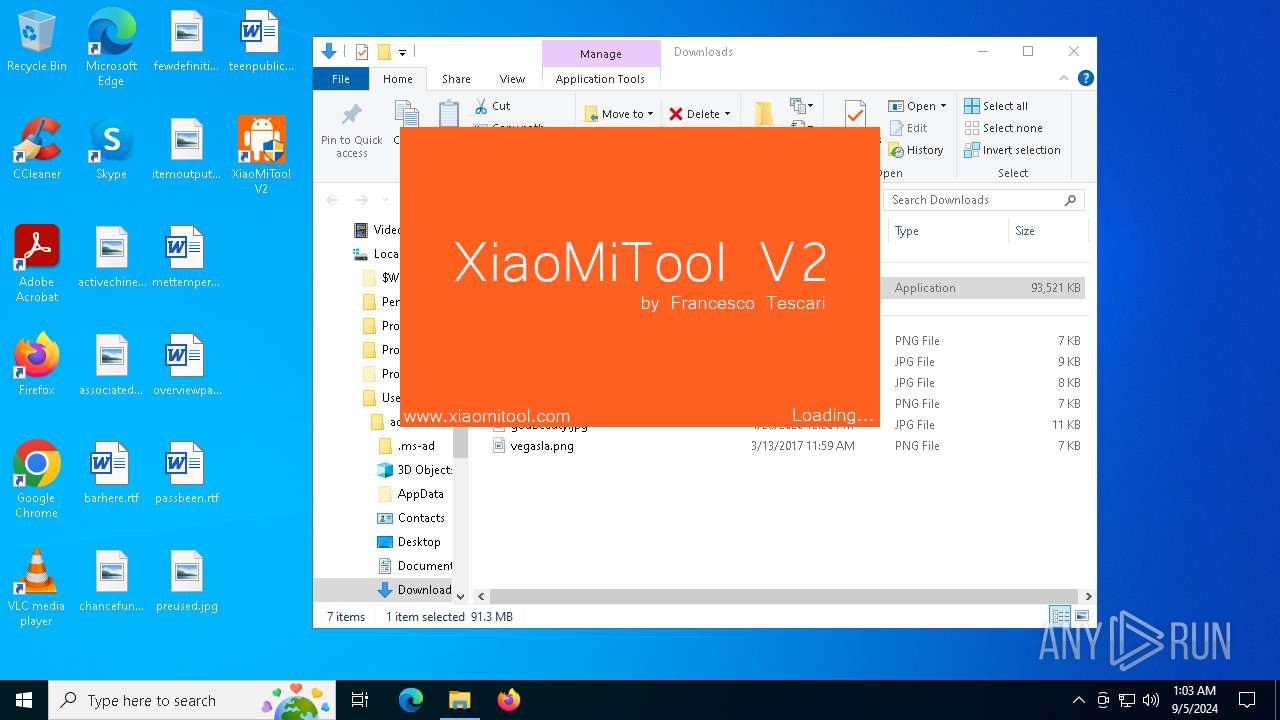
Task: Click New folder icon in Quick Access Toolbar
Action: 384,52
